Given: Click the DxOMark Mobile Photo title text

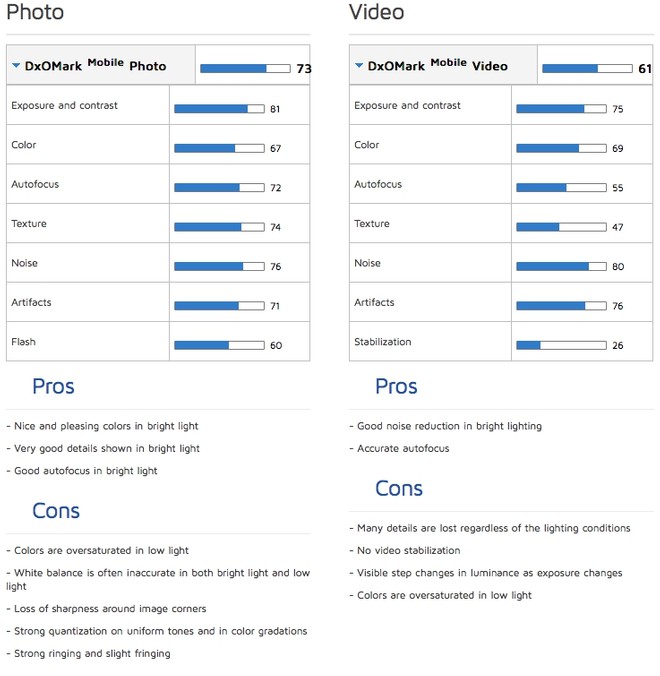Looking at the screenshot, I should [x=96, y=66].
